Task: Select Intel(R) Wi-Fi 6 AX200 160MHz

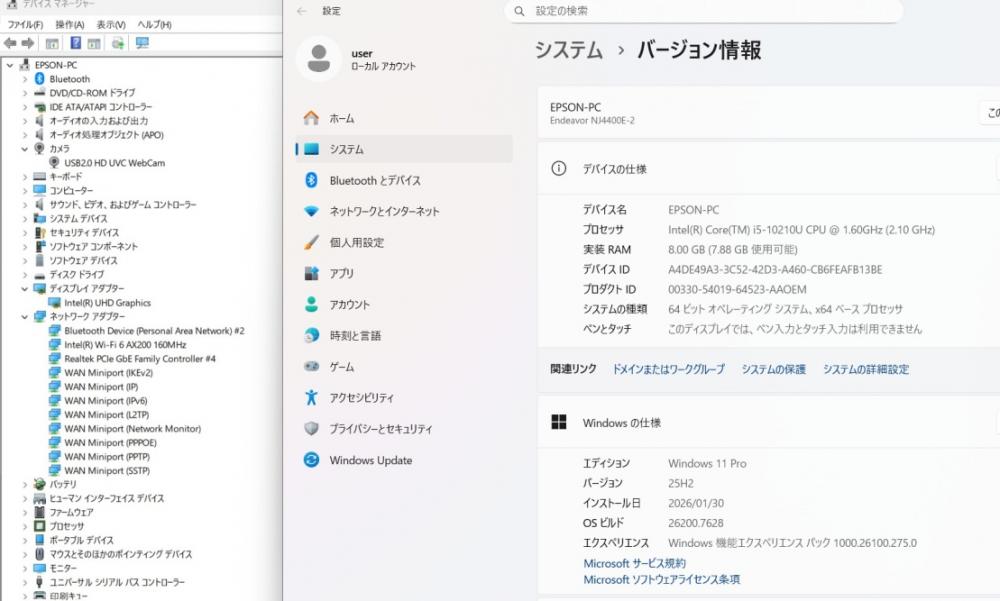Action: click(125, 345)
